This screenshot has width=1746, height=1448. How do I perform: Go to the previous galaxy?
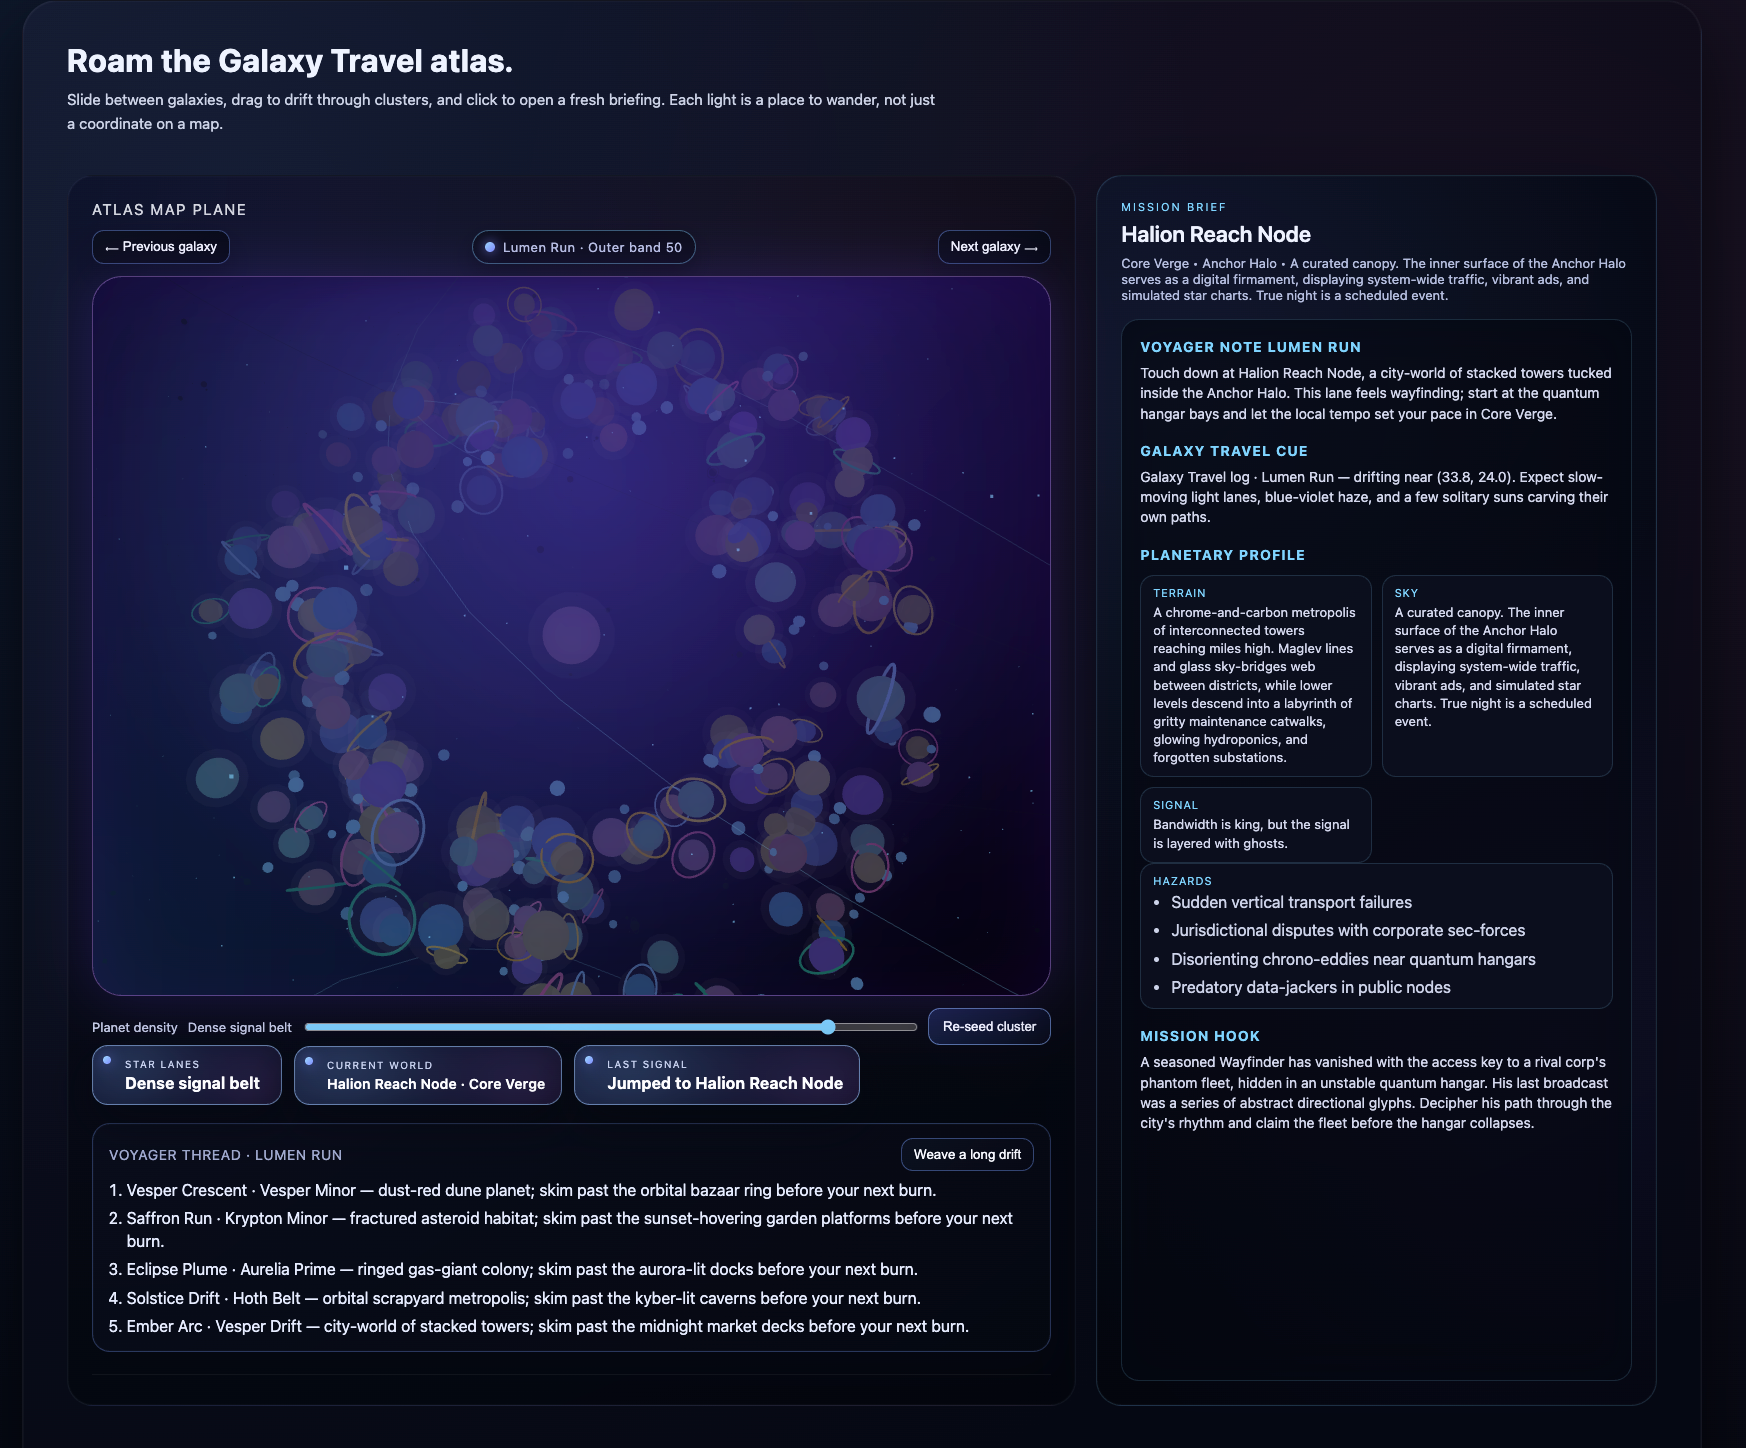click(161, 247)
